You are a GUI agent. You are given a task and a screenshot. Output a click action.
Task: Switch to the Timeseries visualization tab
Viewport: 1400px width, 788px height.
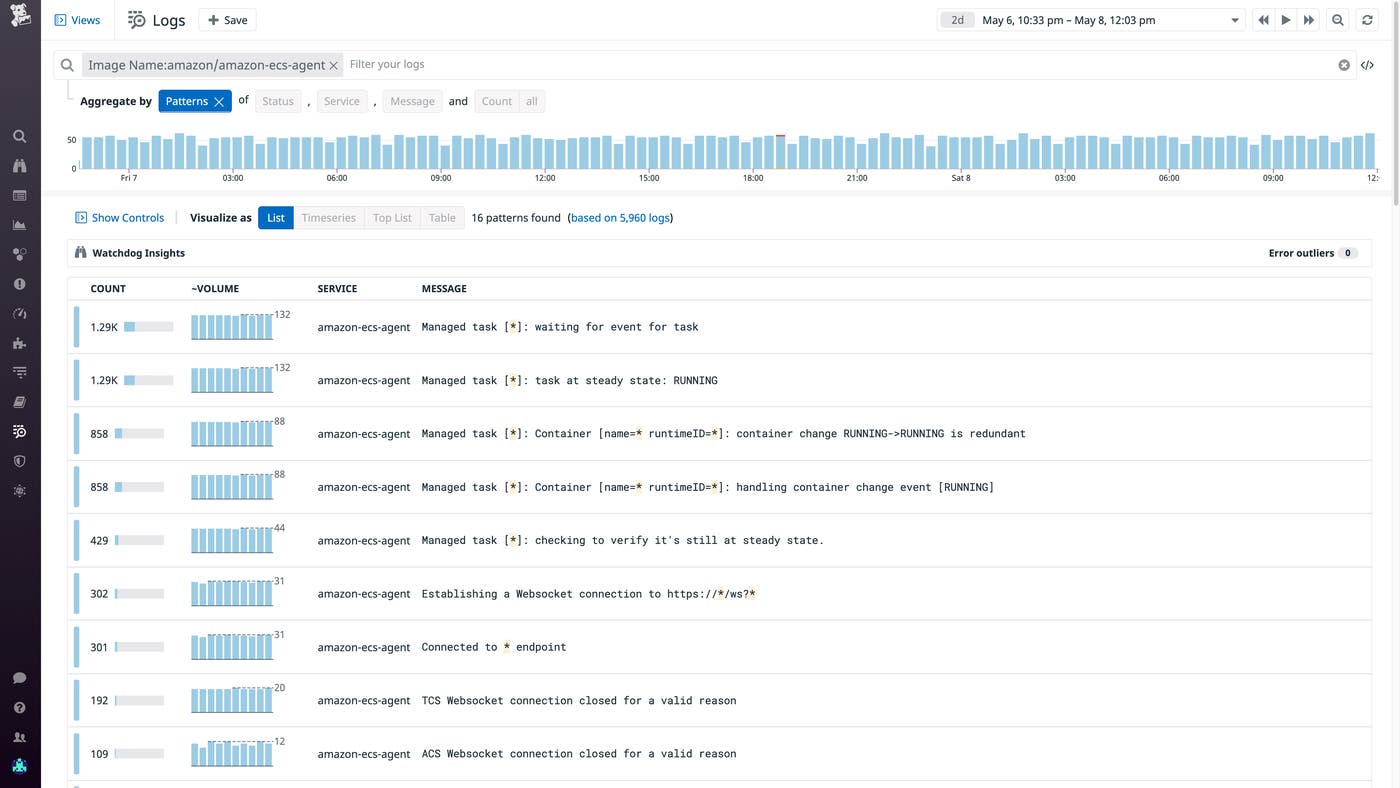pyautogui.click(x=329, y=217)
